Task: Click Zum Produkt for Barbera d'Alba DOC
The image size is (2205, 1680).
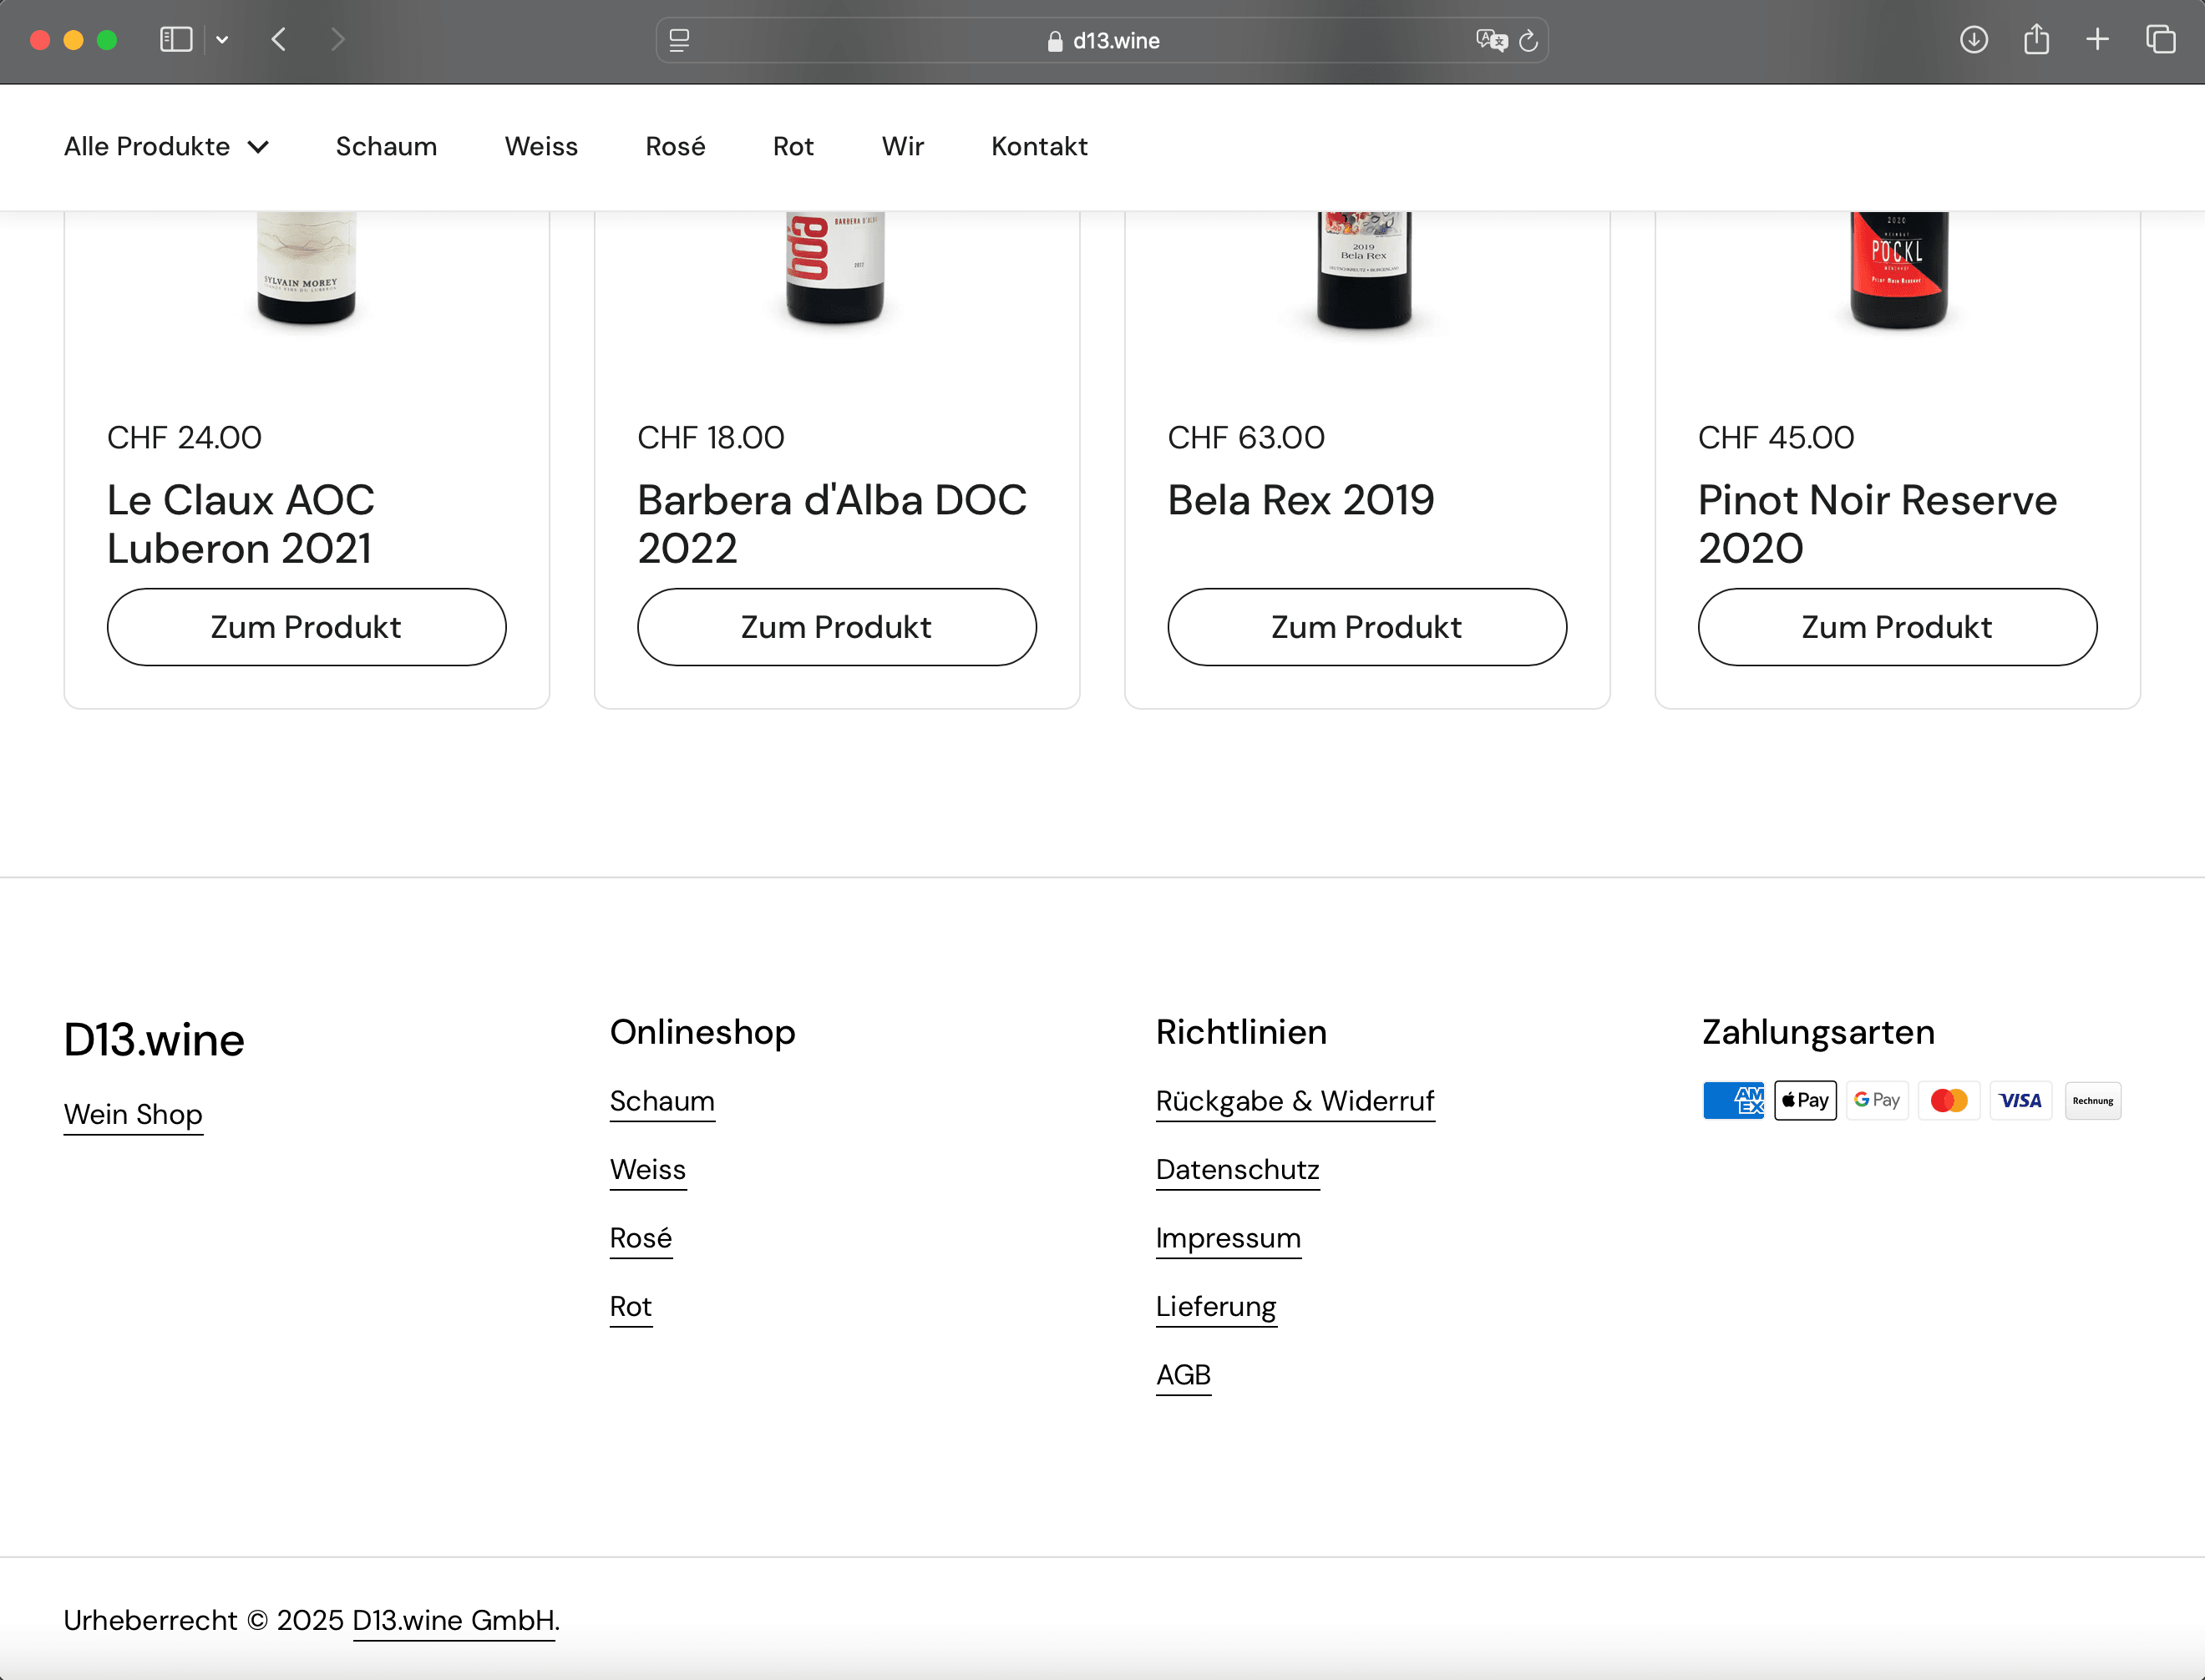Action: click(x=836, y=627)
